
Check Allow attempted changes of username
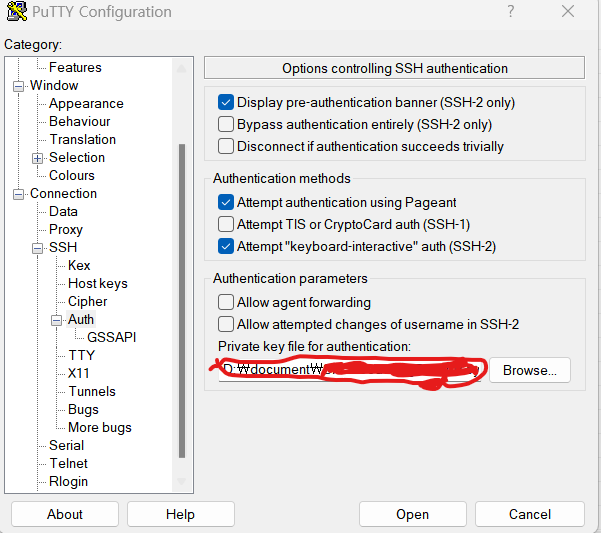(x=226, y=325)
